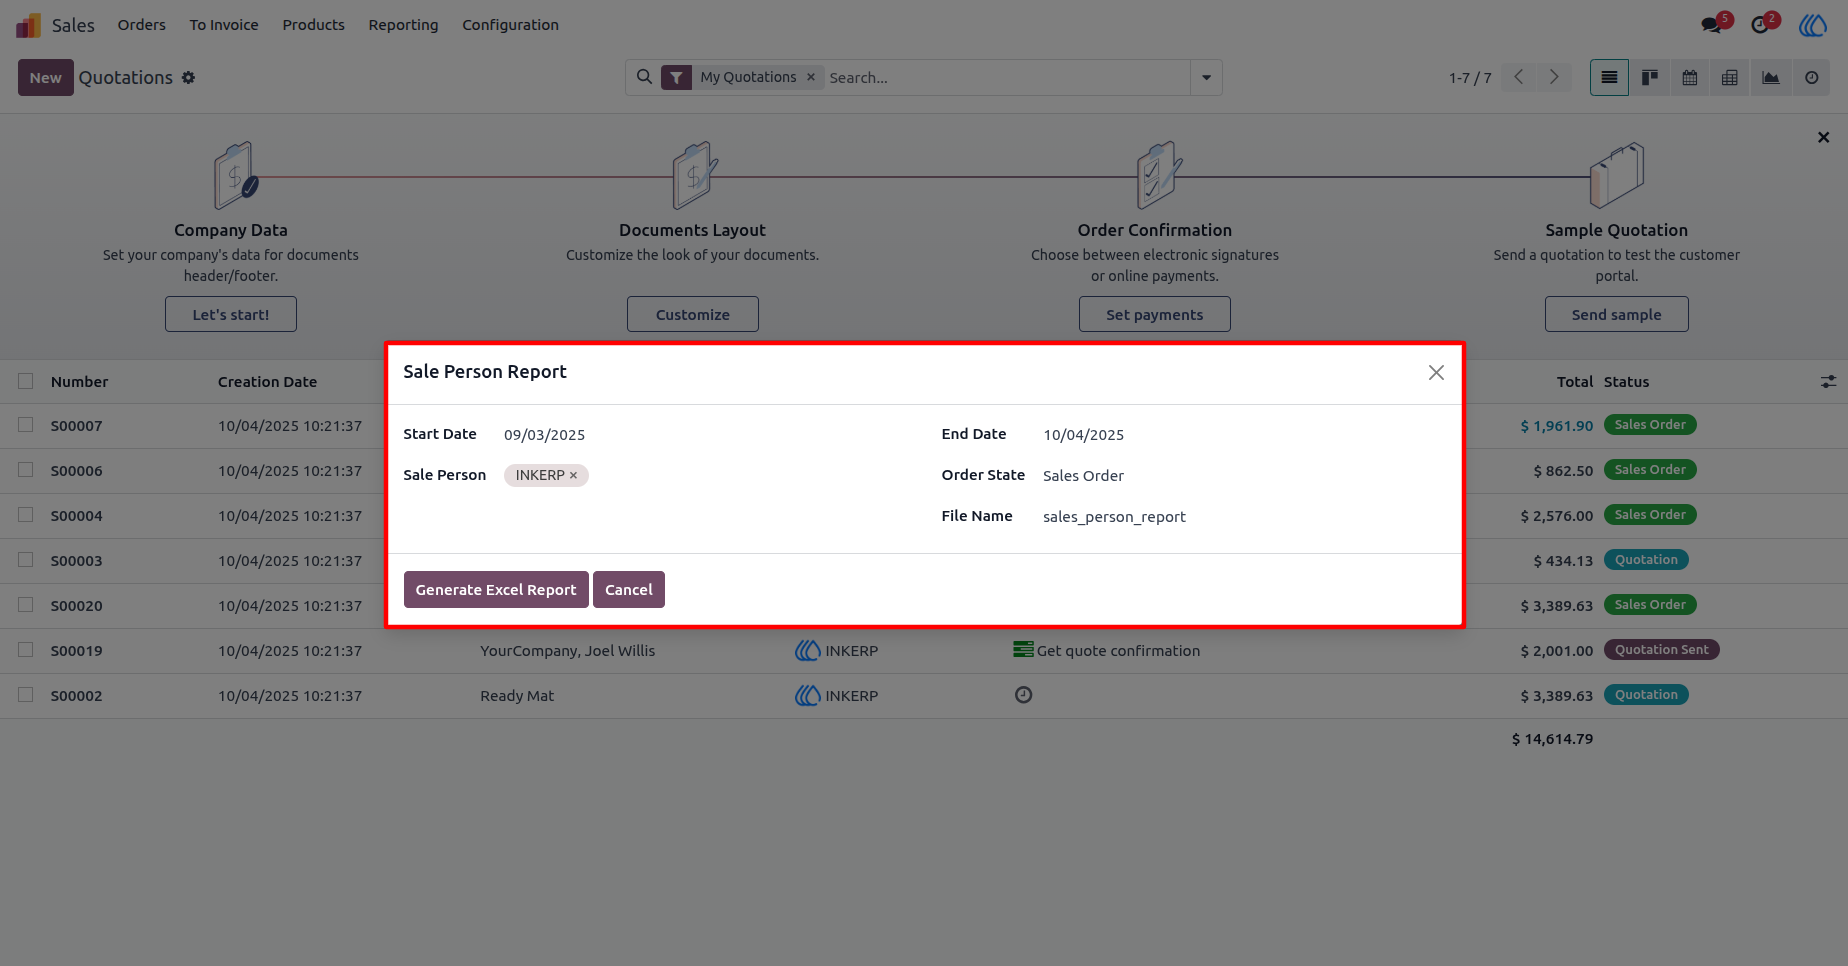Screen dimensions: 1848x966
Task: Switch to kanban view
Action: tap(1650, 78)
